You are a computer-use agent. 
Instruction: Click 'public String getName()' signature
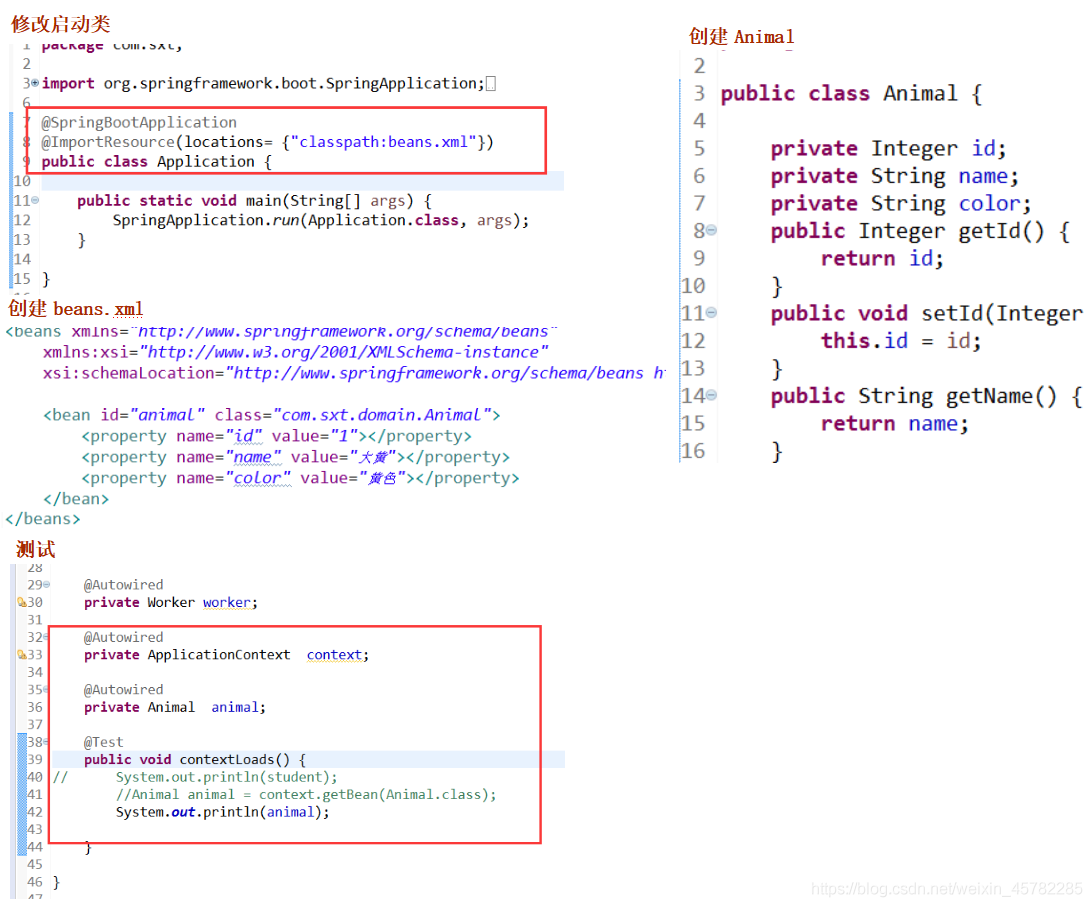pos(926,396)
